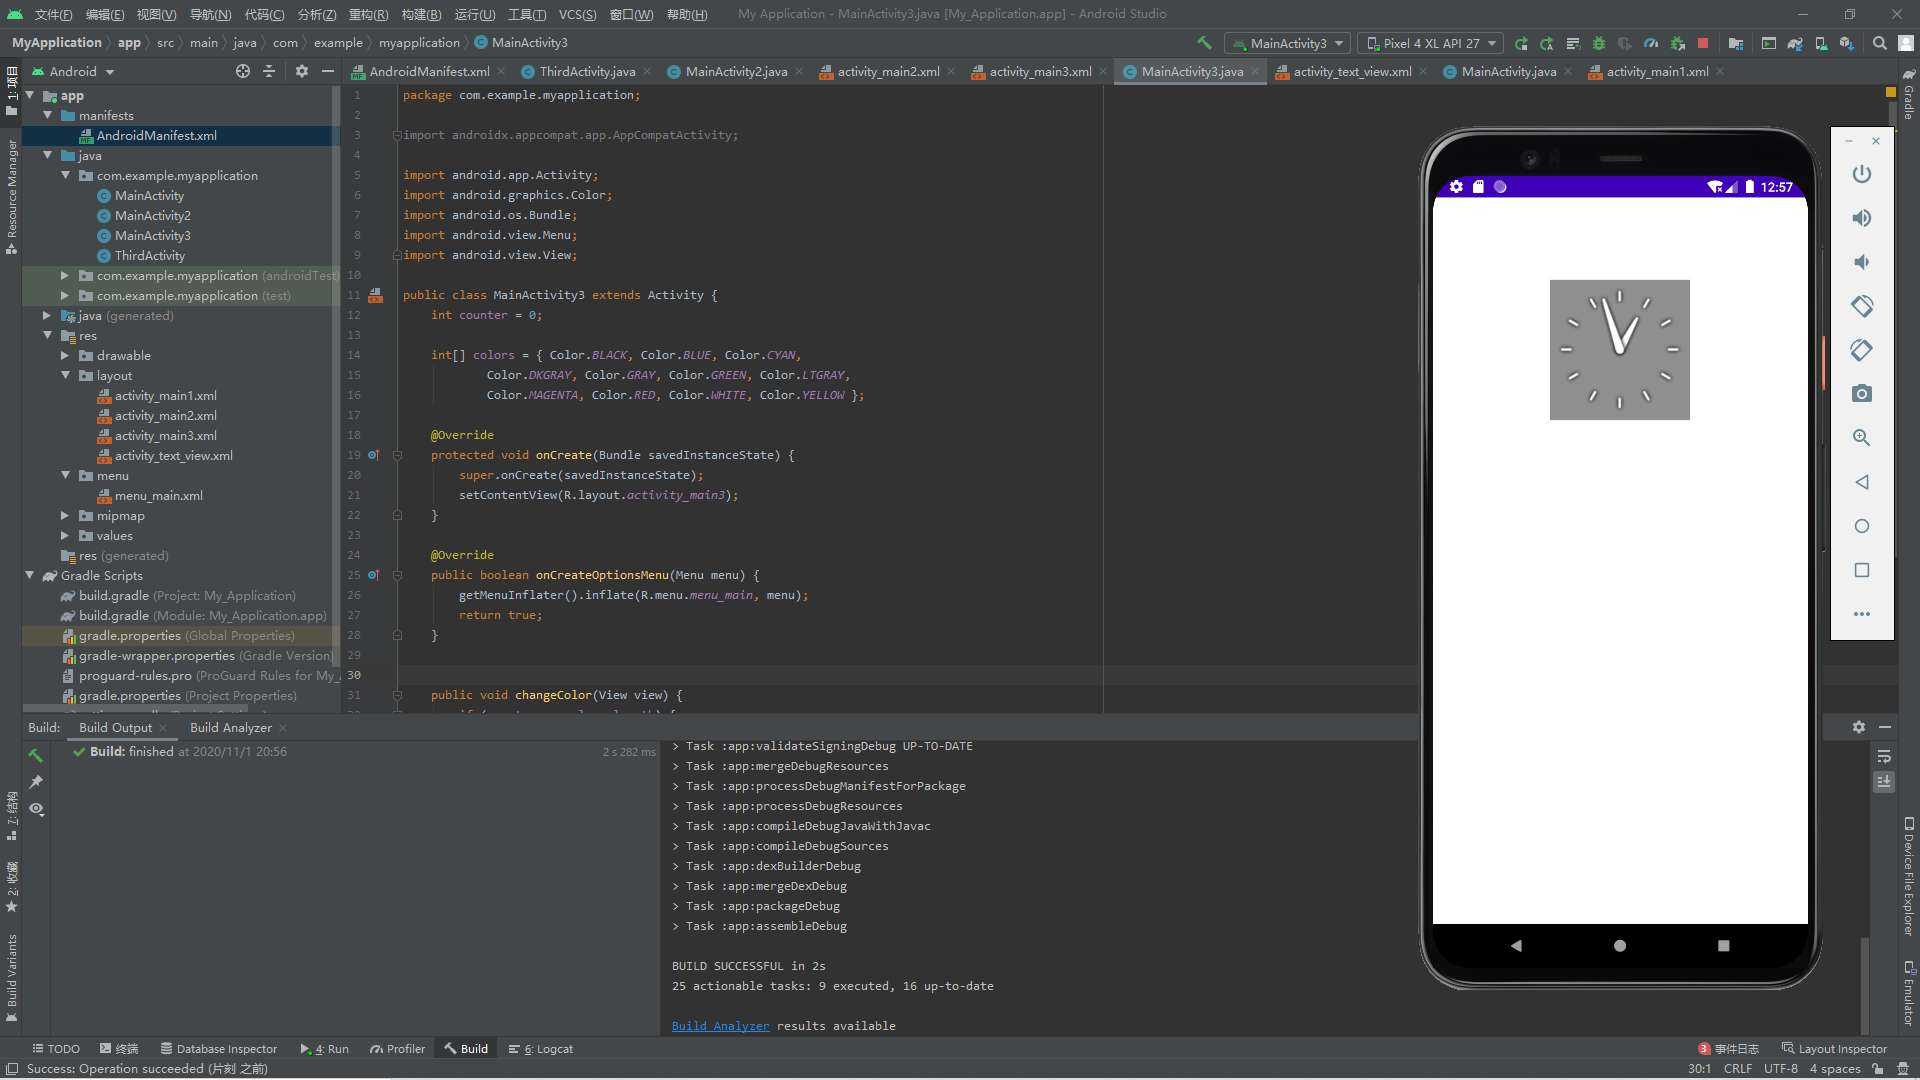Viewport: 1920px width, 1080px height.
Task: Switch to the activity_main3.xml editor tab
Action: 1040,71
